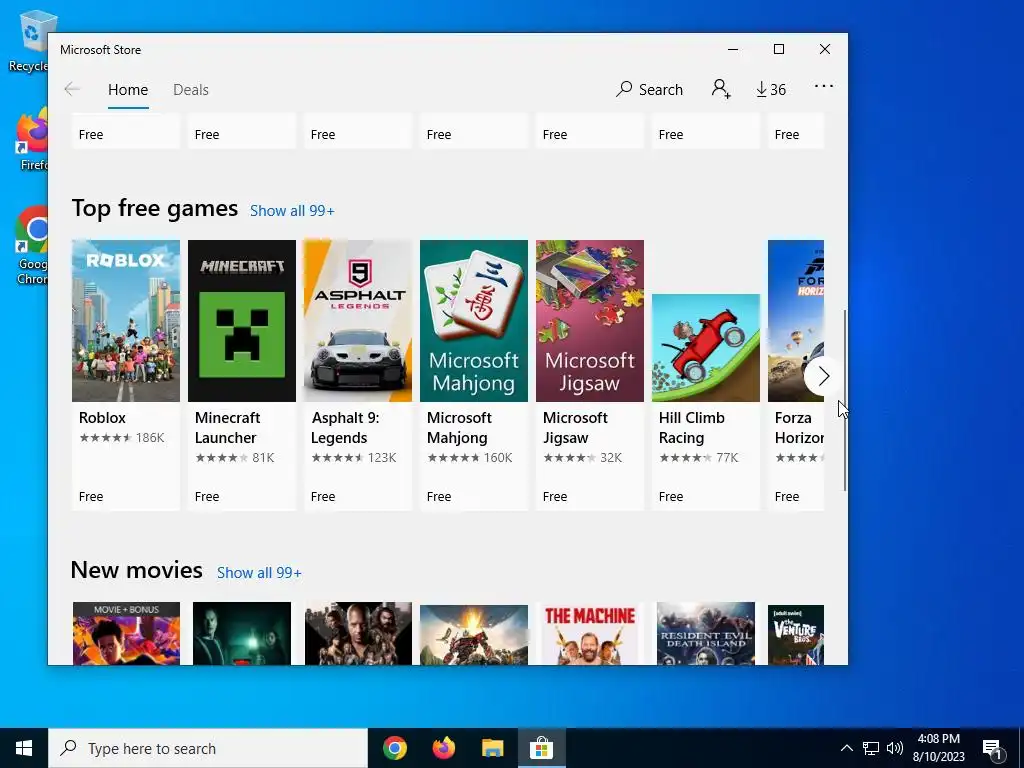1024x768 pixels.
Task: Open Downloads and updates showing 36
Action: pyautogui.click(x=771, y=89)
